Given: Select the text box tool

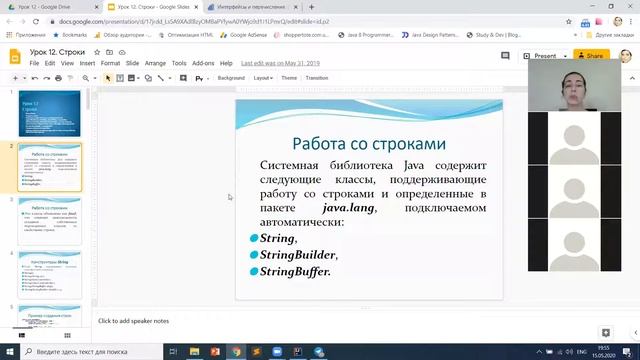Looking at the screenshot, I should pos(120,78).
